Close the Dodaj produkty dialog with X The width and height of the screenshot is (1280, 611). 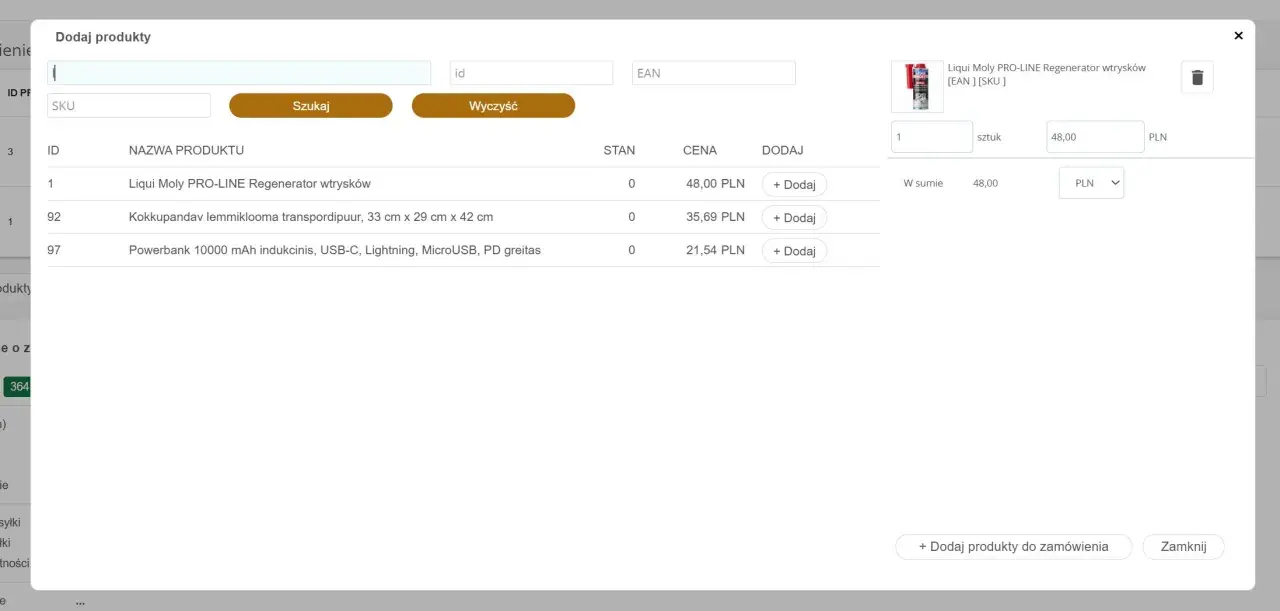(1238, 35)
